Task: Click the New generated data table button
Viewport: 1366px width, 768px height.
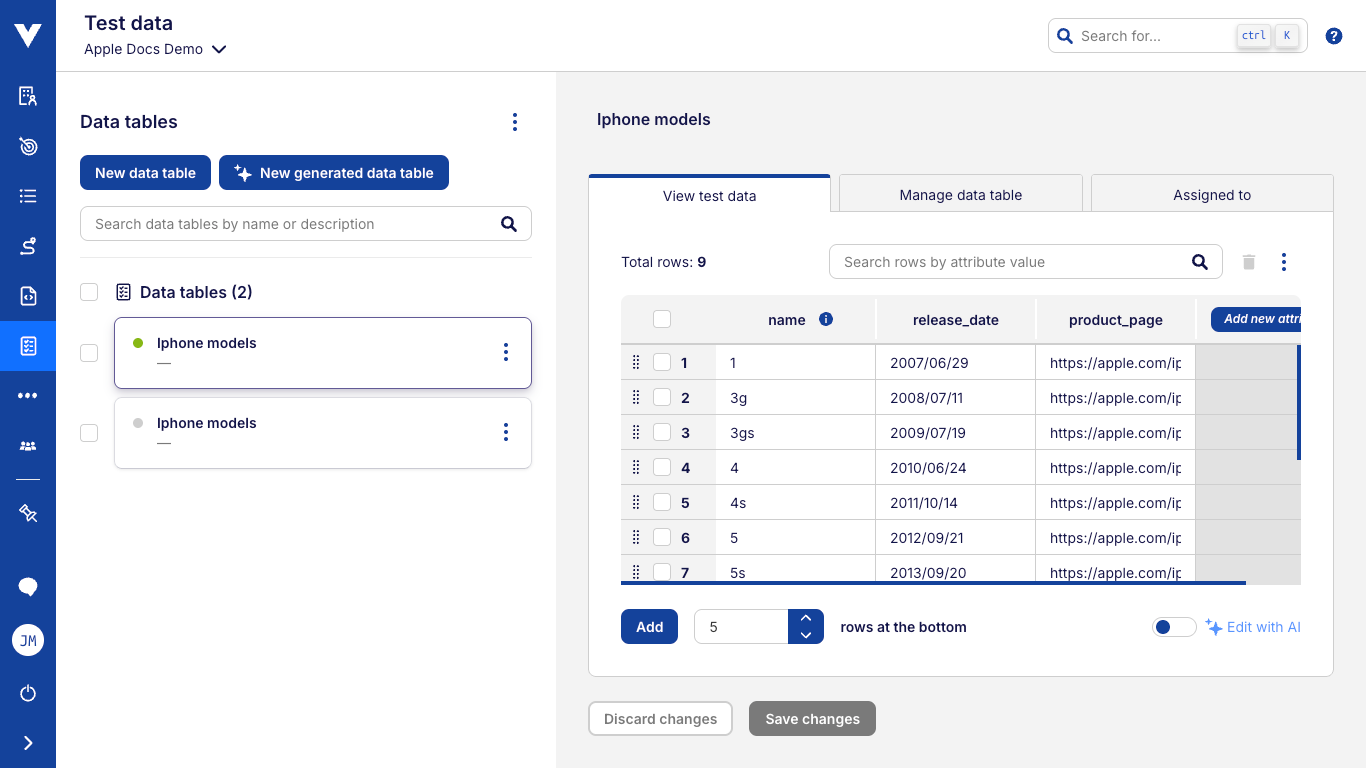Action: coord(333,172)
